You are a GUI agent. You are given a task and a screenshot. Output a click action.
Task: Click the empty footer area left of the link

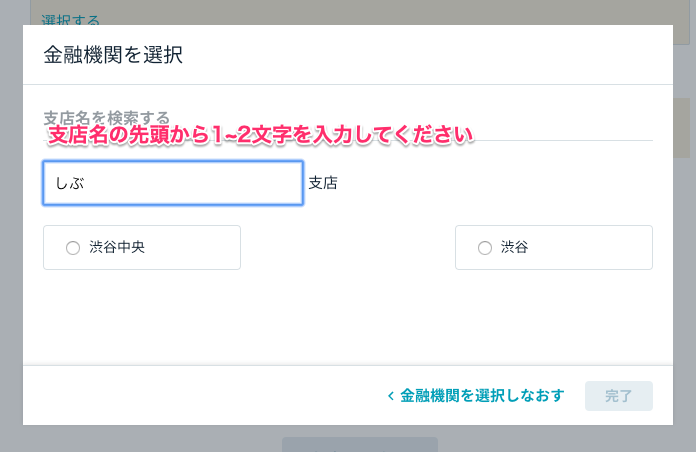click(204, 396)
